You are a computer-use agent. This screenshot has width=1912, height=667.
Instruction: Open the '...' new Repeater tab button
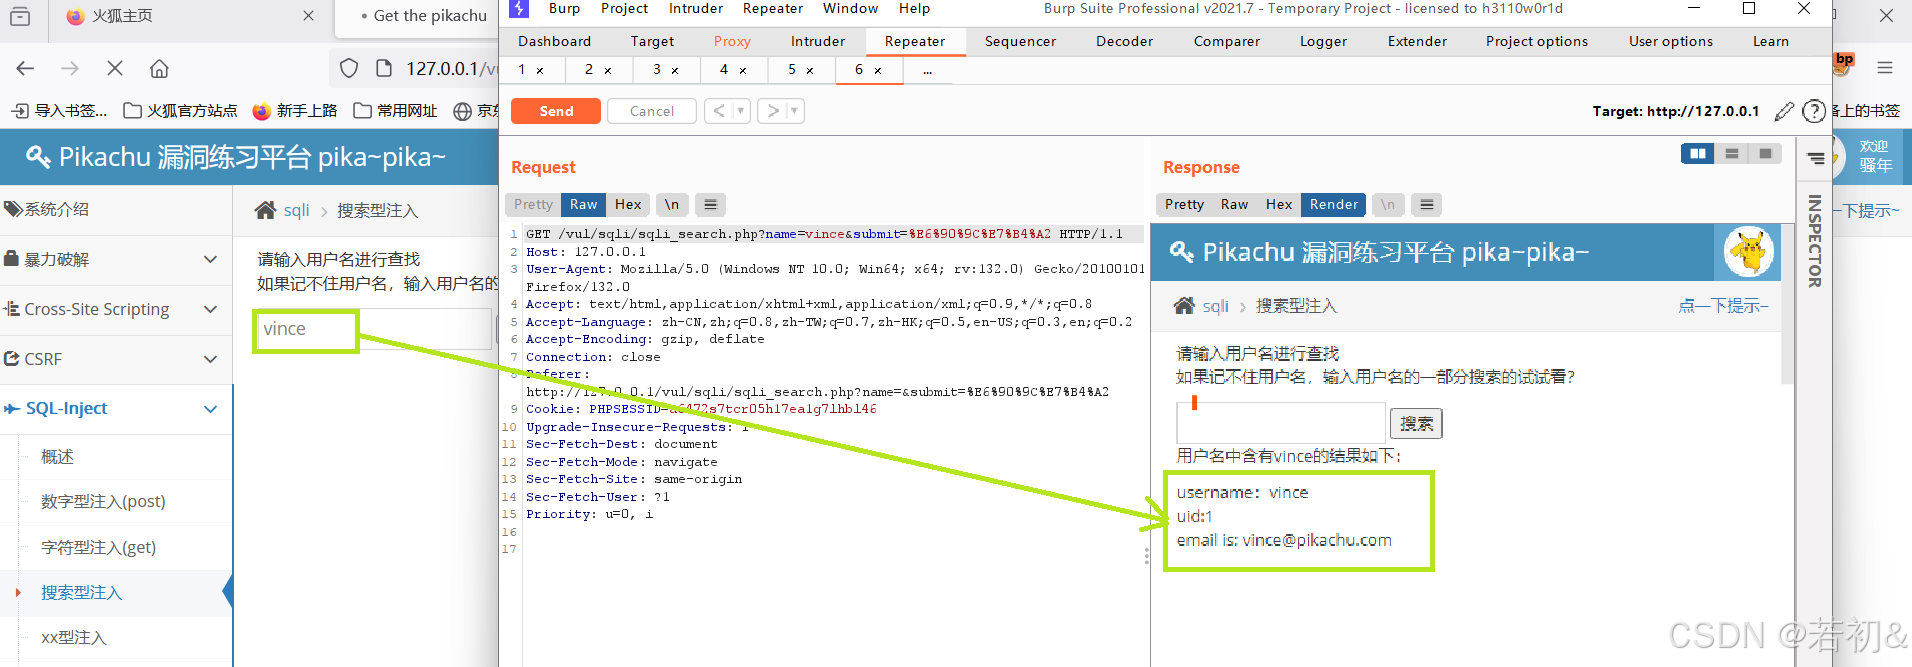(x=927, y=70)
